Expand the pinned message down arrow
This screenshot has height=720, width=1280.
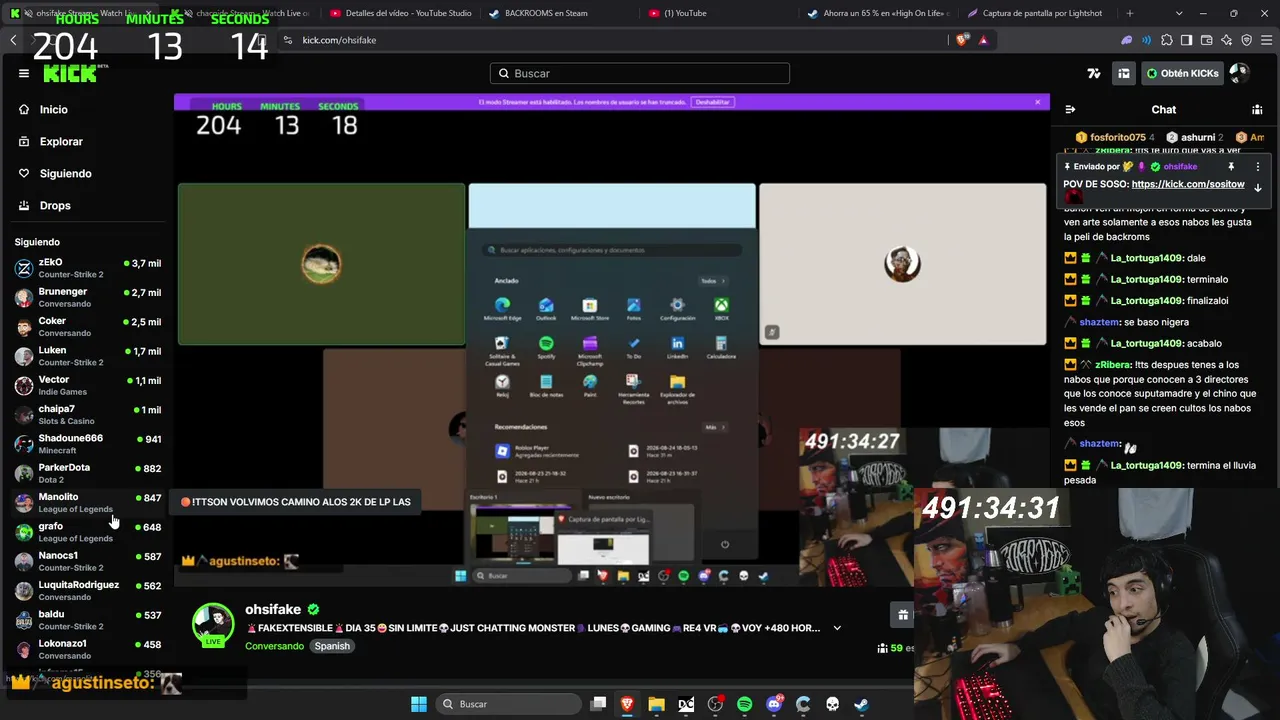coord(1258,187)
